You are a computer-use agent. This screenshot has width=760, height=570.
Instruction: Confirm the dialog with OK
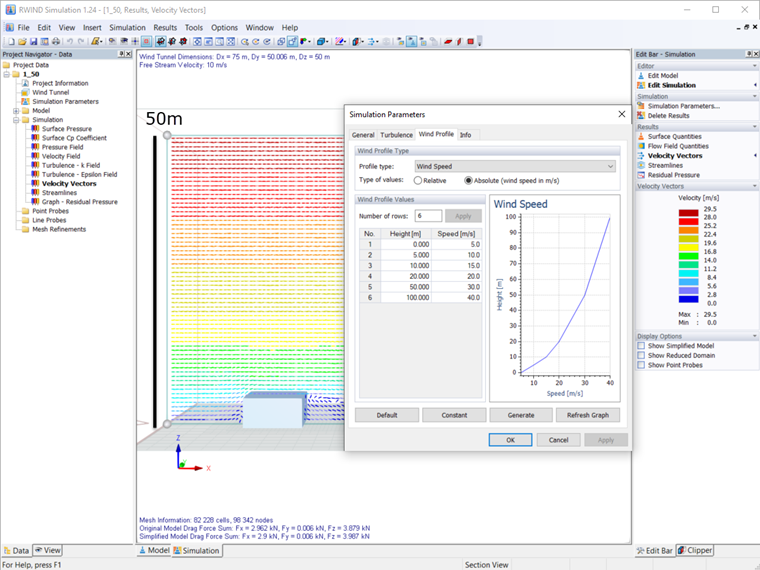point(510,440)
